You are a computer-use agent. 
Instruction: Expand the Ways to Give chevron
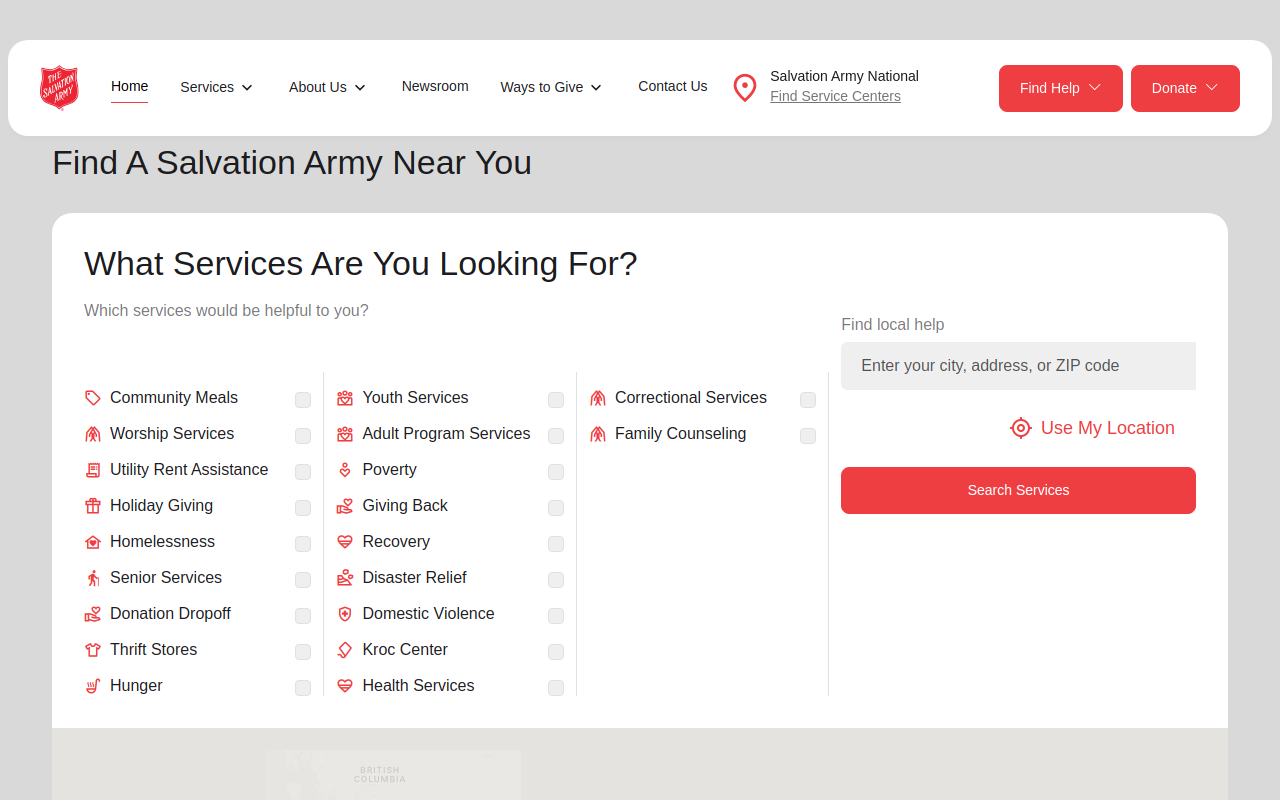pos(596,88)
